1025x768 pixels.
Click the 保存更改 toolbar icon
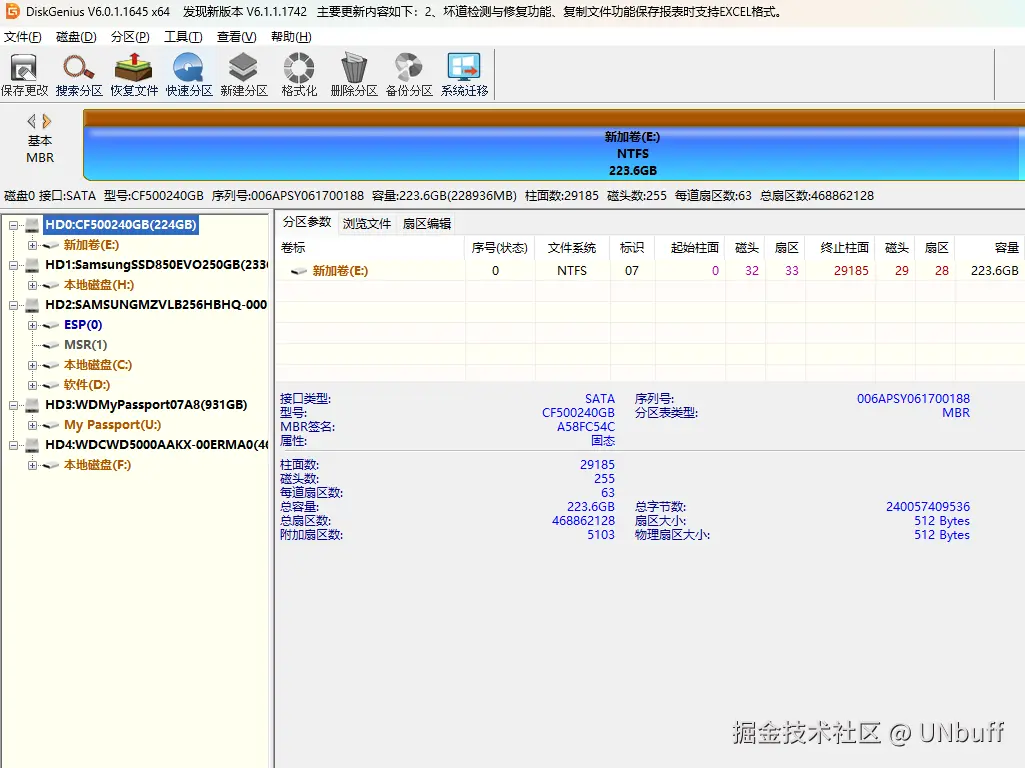click(24, 75)
